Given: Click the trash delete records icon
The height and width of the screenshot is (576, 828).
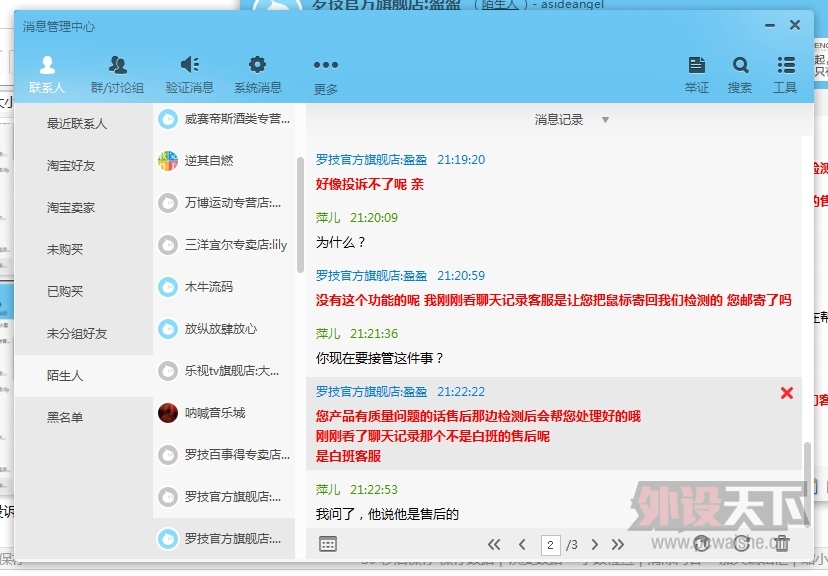Looking at the screenshot, I should [782, 543].
